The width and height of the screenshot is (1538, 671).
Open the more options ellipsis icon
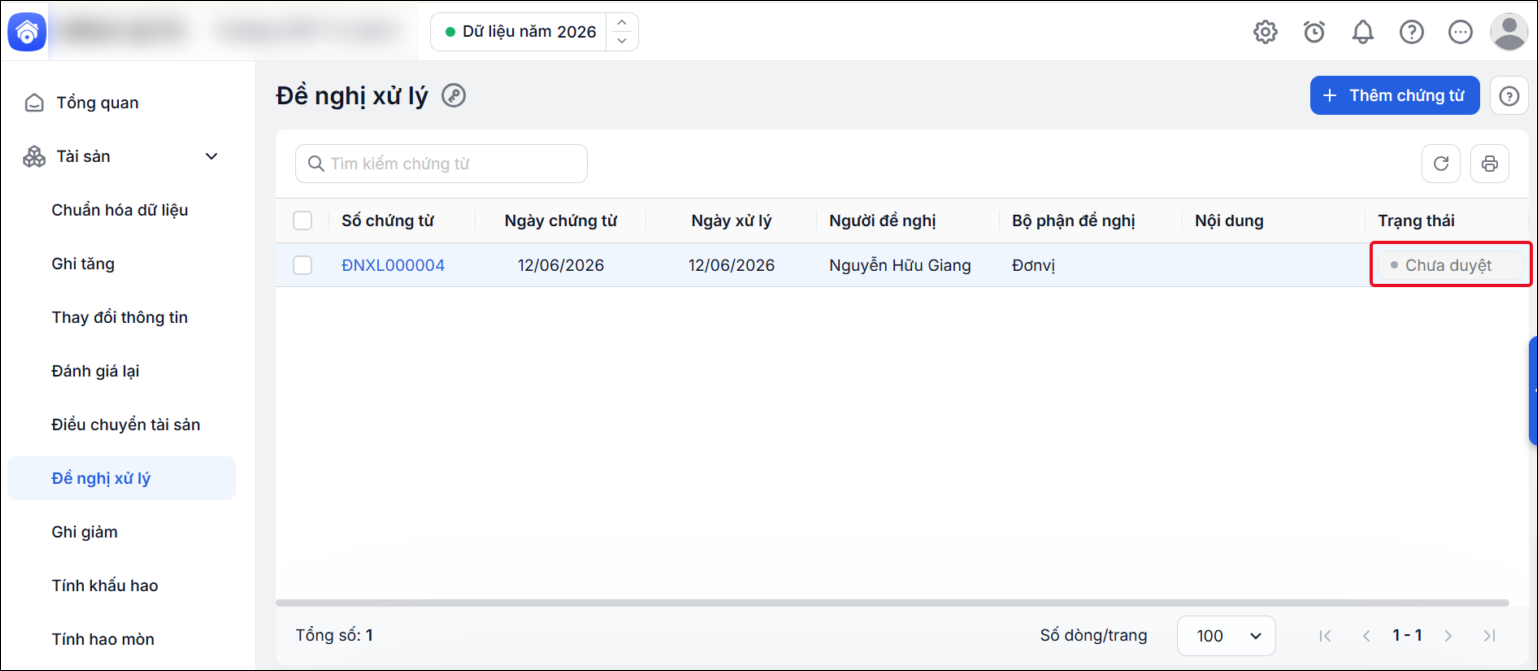(x=1460, y=32)
